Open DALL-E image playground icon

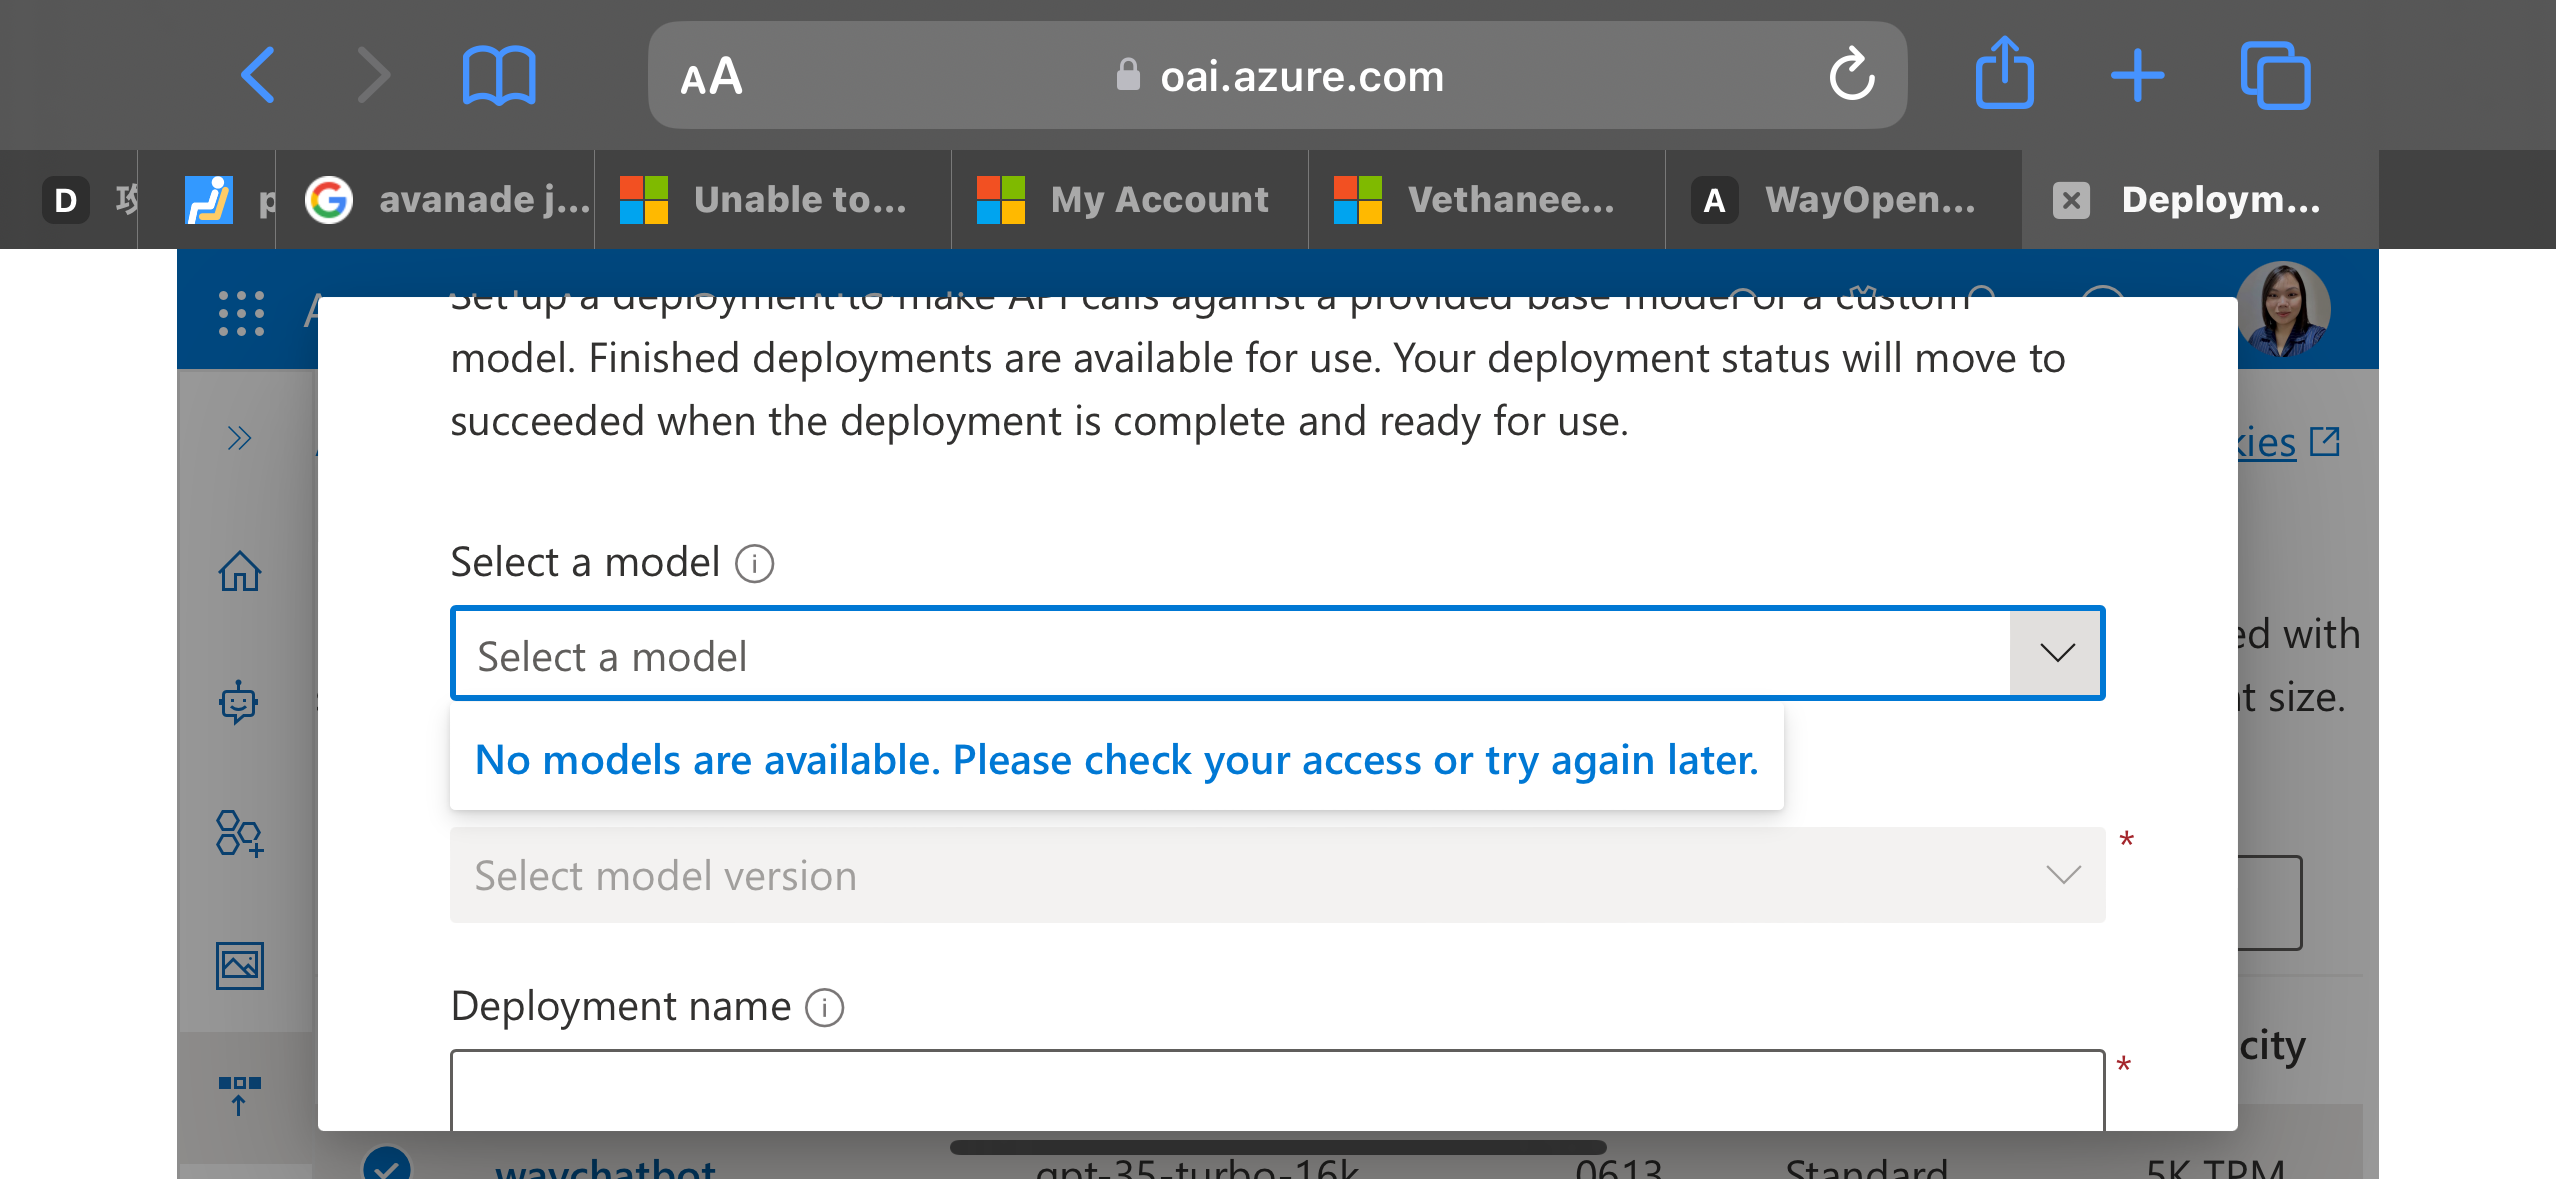click(x=240, y=965)
